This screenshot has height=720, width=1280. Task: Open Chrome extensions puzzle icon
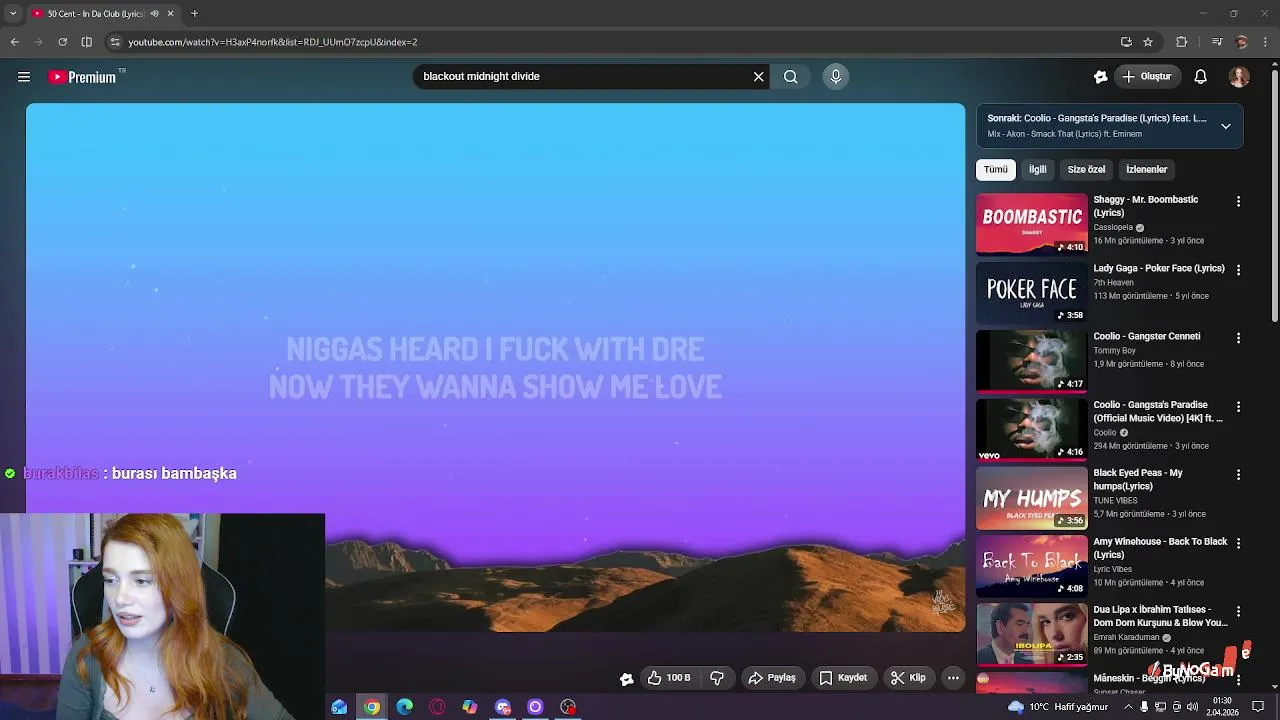click(1181, 42)
